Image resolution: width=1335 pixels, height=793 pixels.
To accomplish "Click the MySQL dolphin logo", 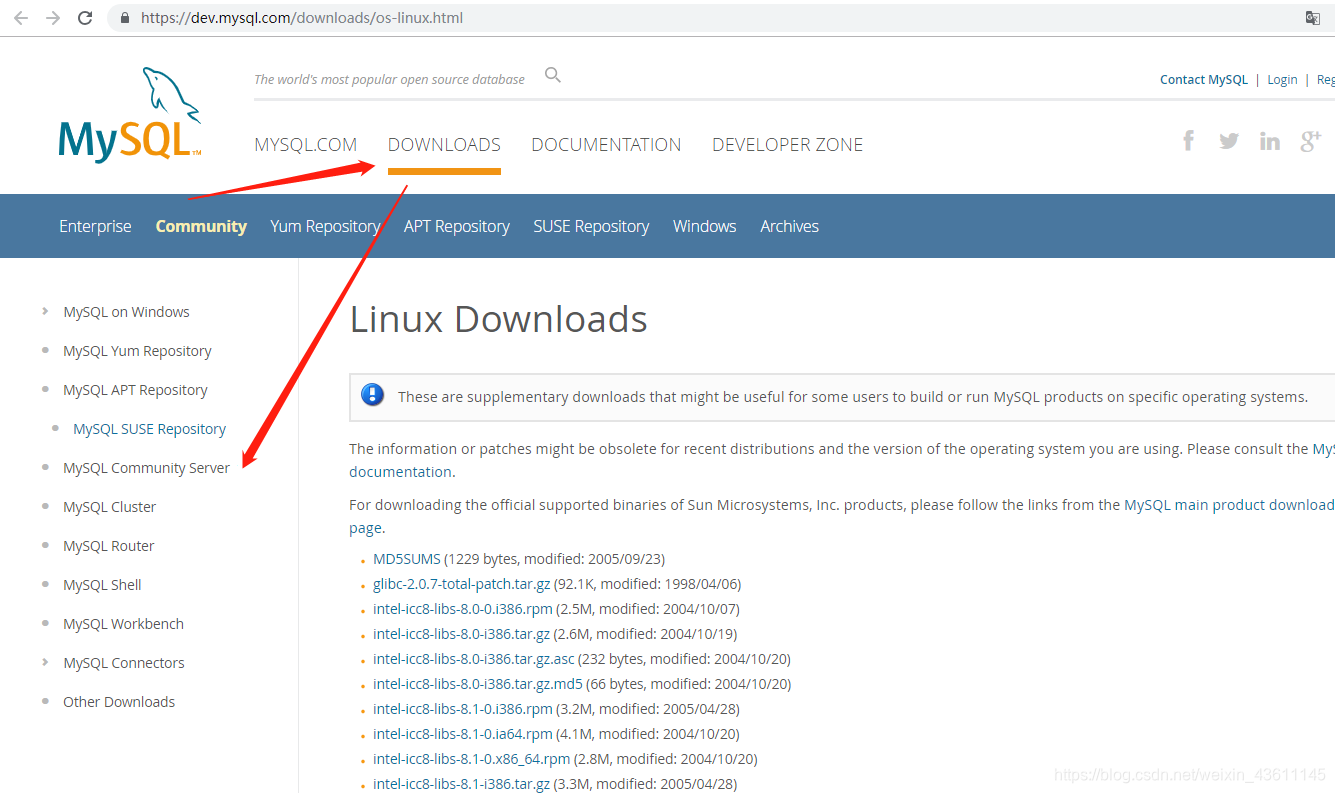I will (131, 114).
